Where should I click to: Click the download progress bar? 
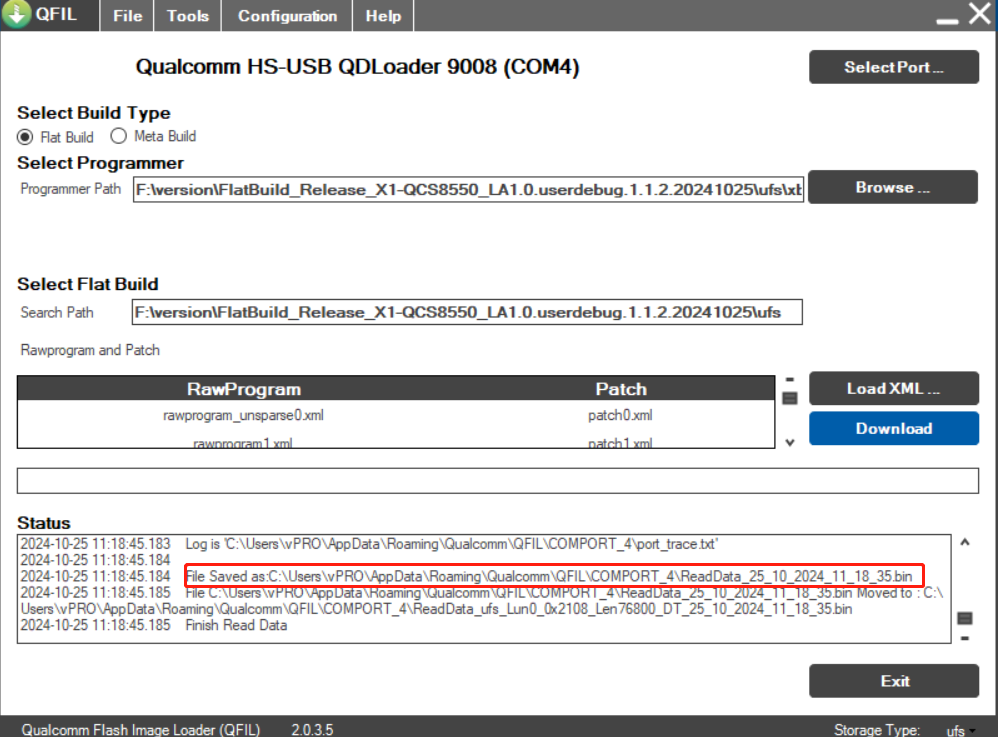(x=497, y=481)
